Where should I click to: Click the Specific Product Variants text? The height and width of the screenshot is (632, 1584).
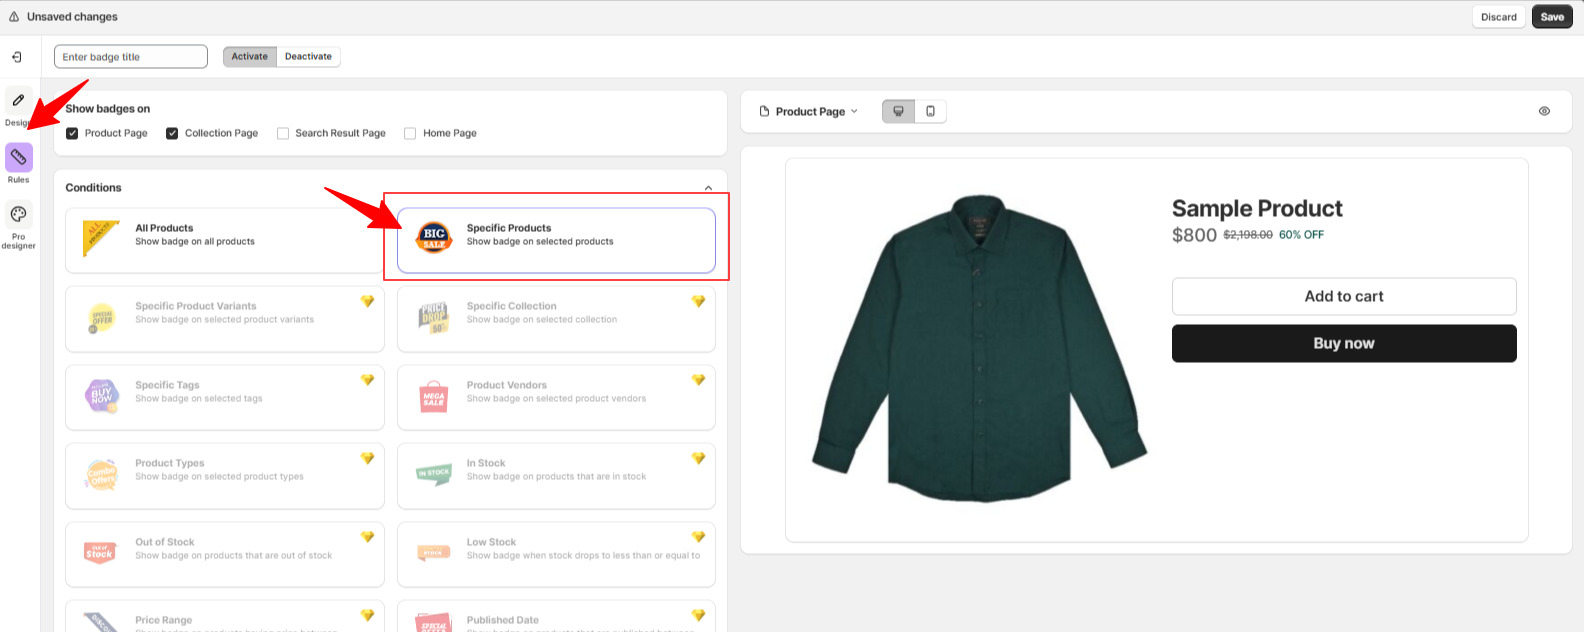coord(196,306)
